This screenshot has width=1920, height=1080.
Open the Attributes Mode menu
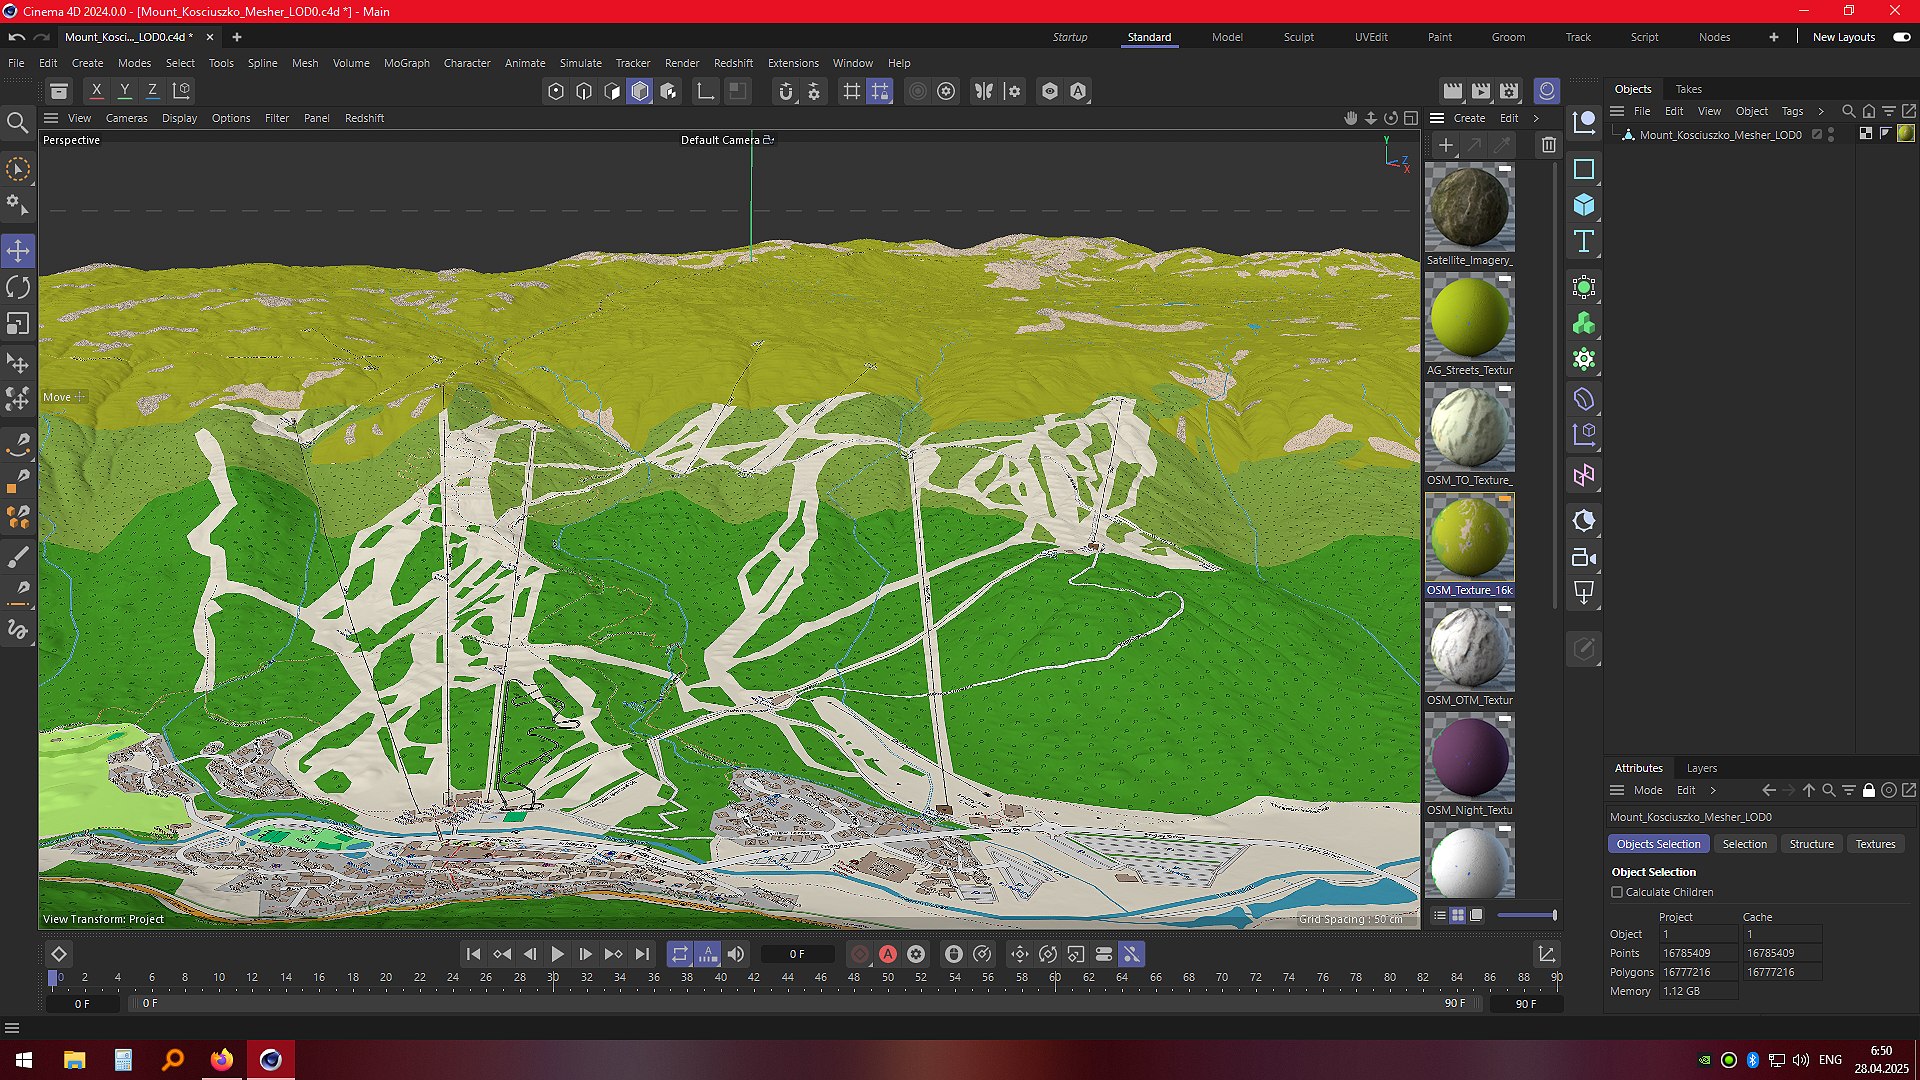point(1648,790)
